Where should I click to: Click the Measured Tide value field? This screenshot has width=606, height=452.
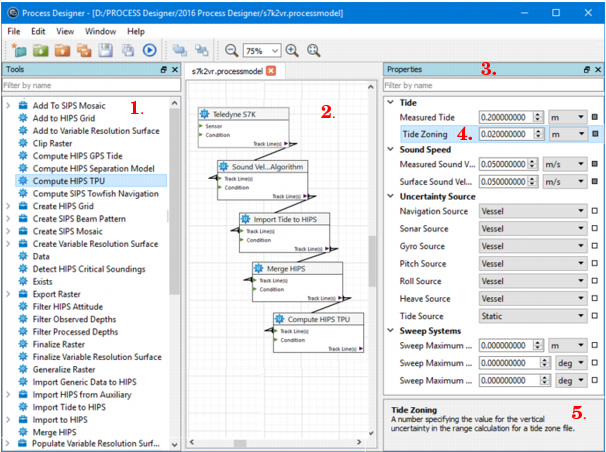[x=505, y=118]
